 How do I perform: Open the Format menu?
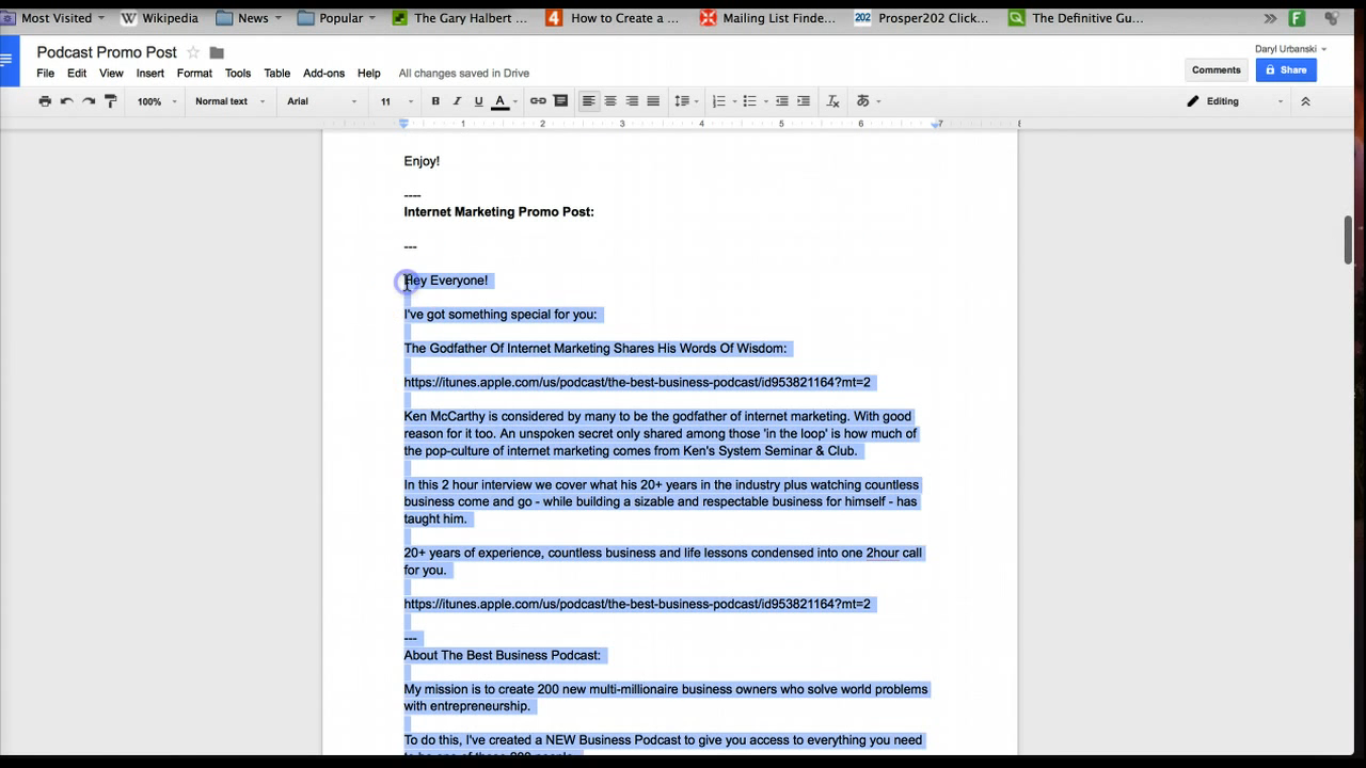point(194,73)
